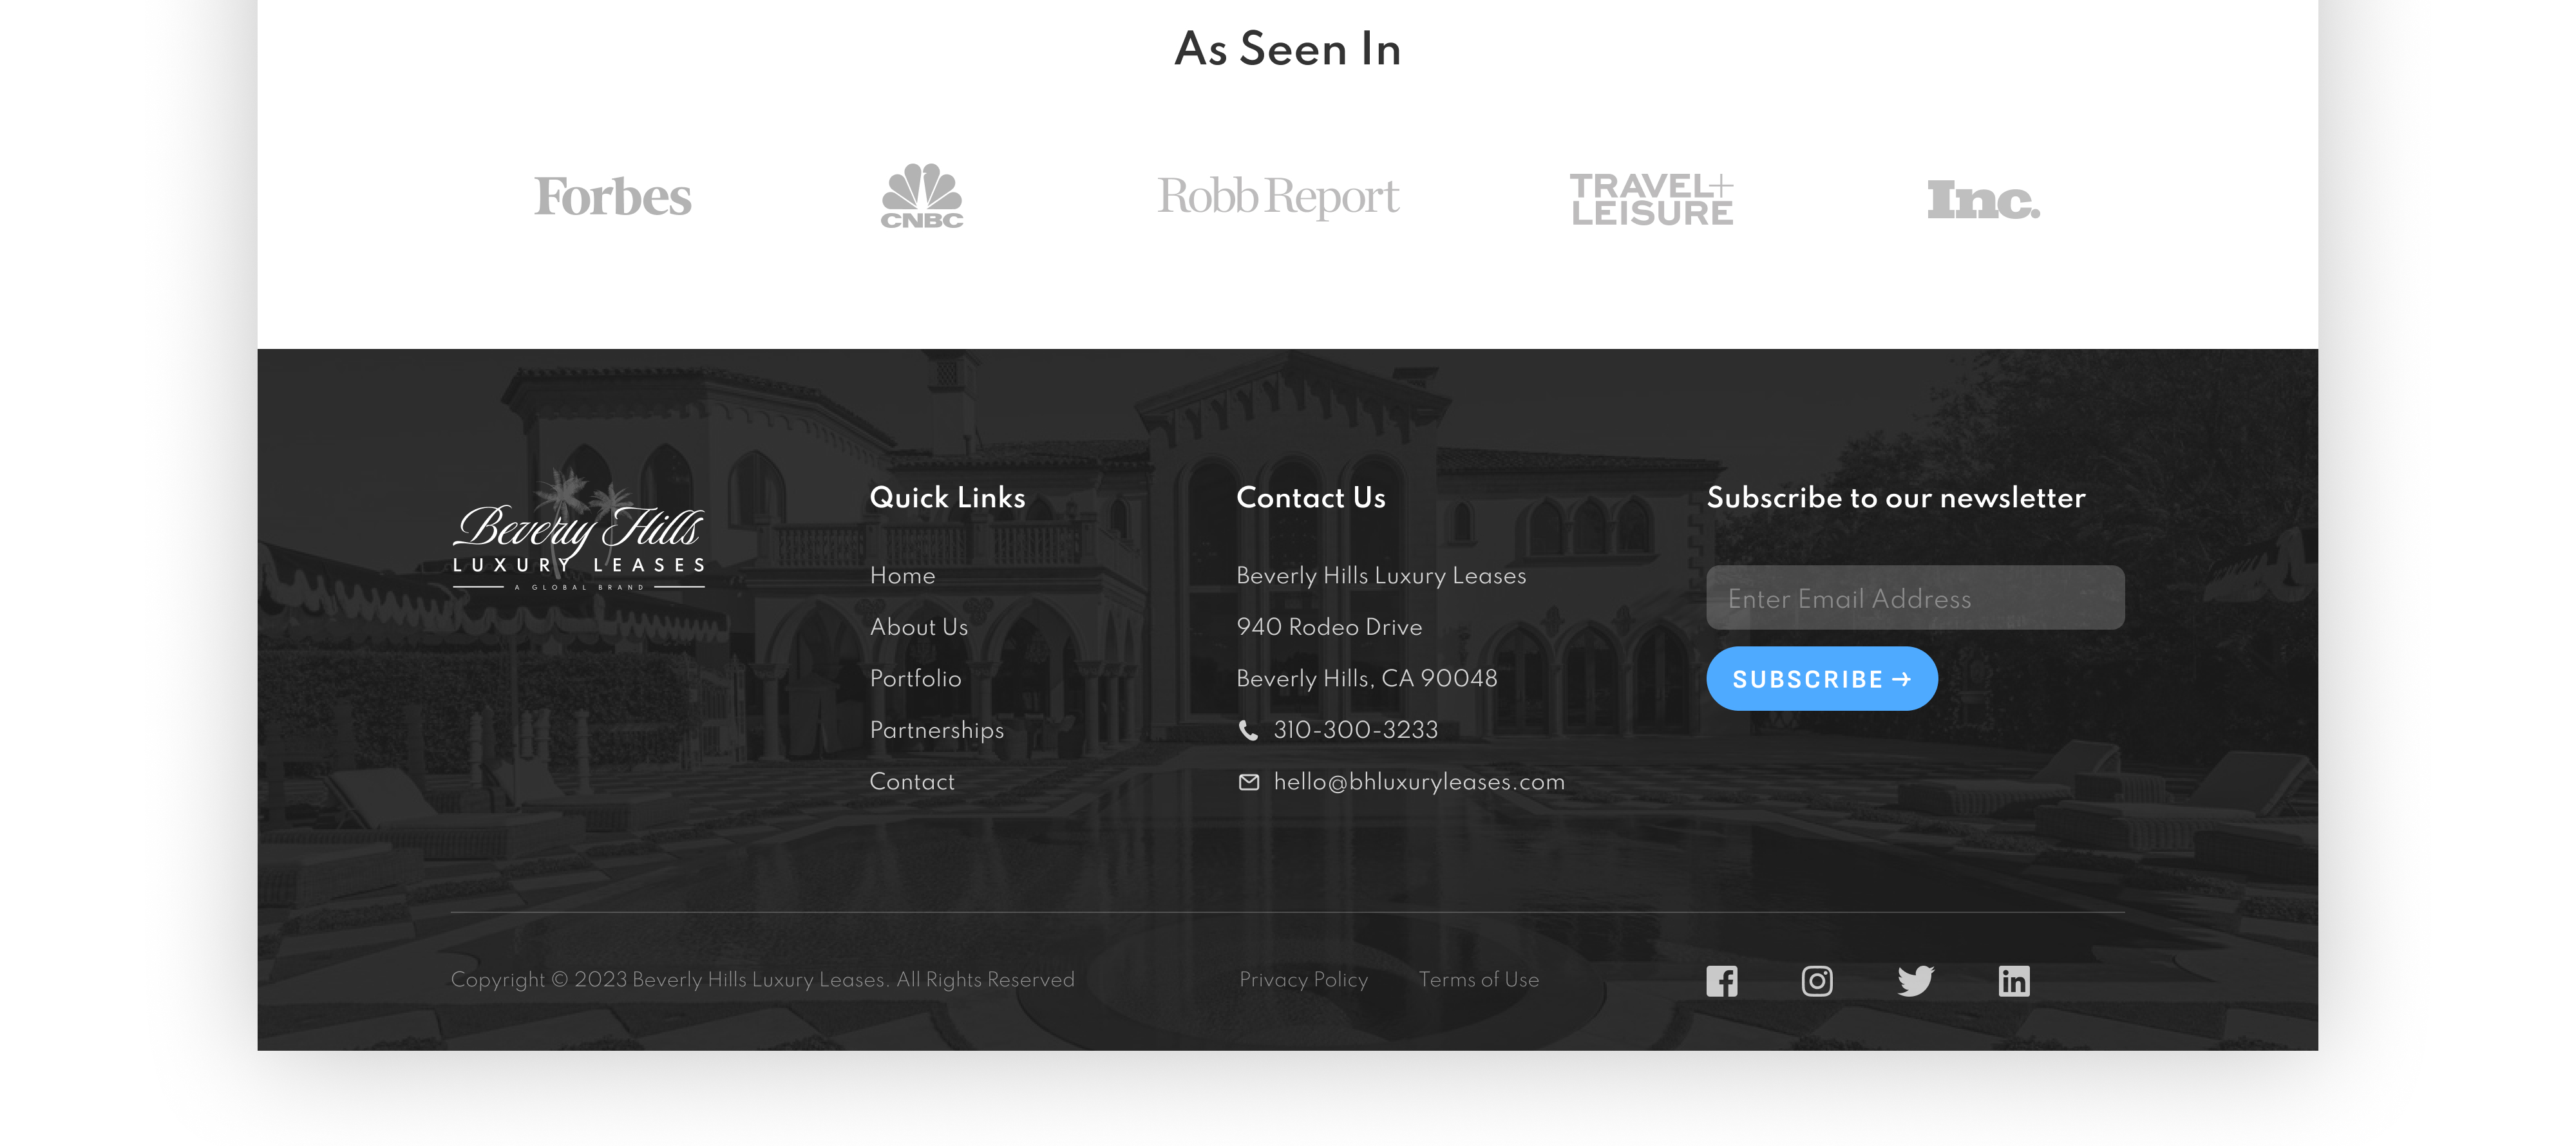Visit the Portfolio page link

click(915, 679)
